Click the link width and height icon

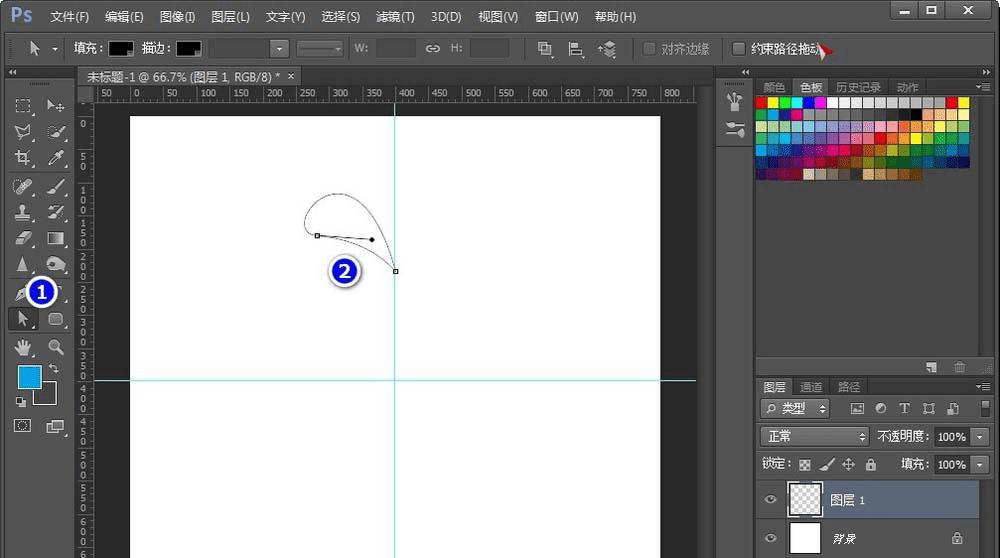pyautogui.click(x=433, y=48)
